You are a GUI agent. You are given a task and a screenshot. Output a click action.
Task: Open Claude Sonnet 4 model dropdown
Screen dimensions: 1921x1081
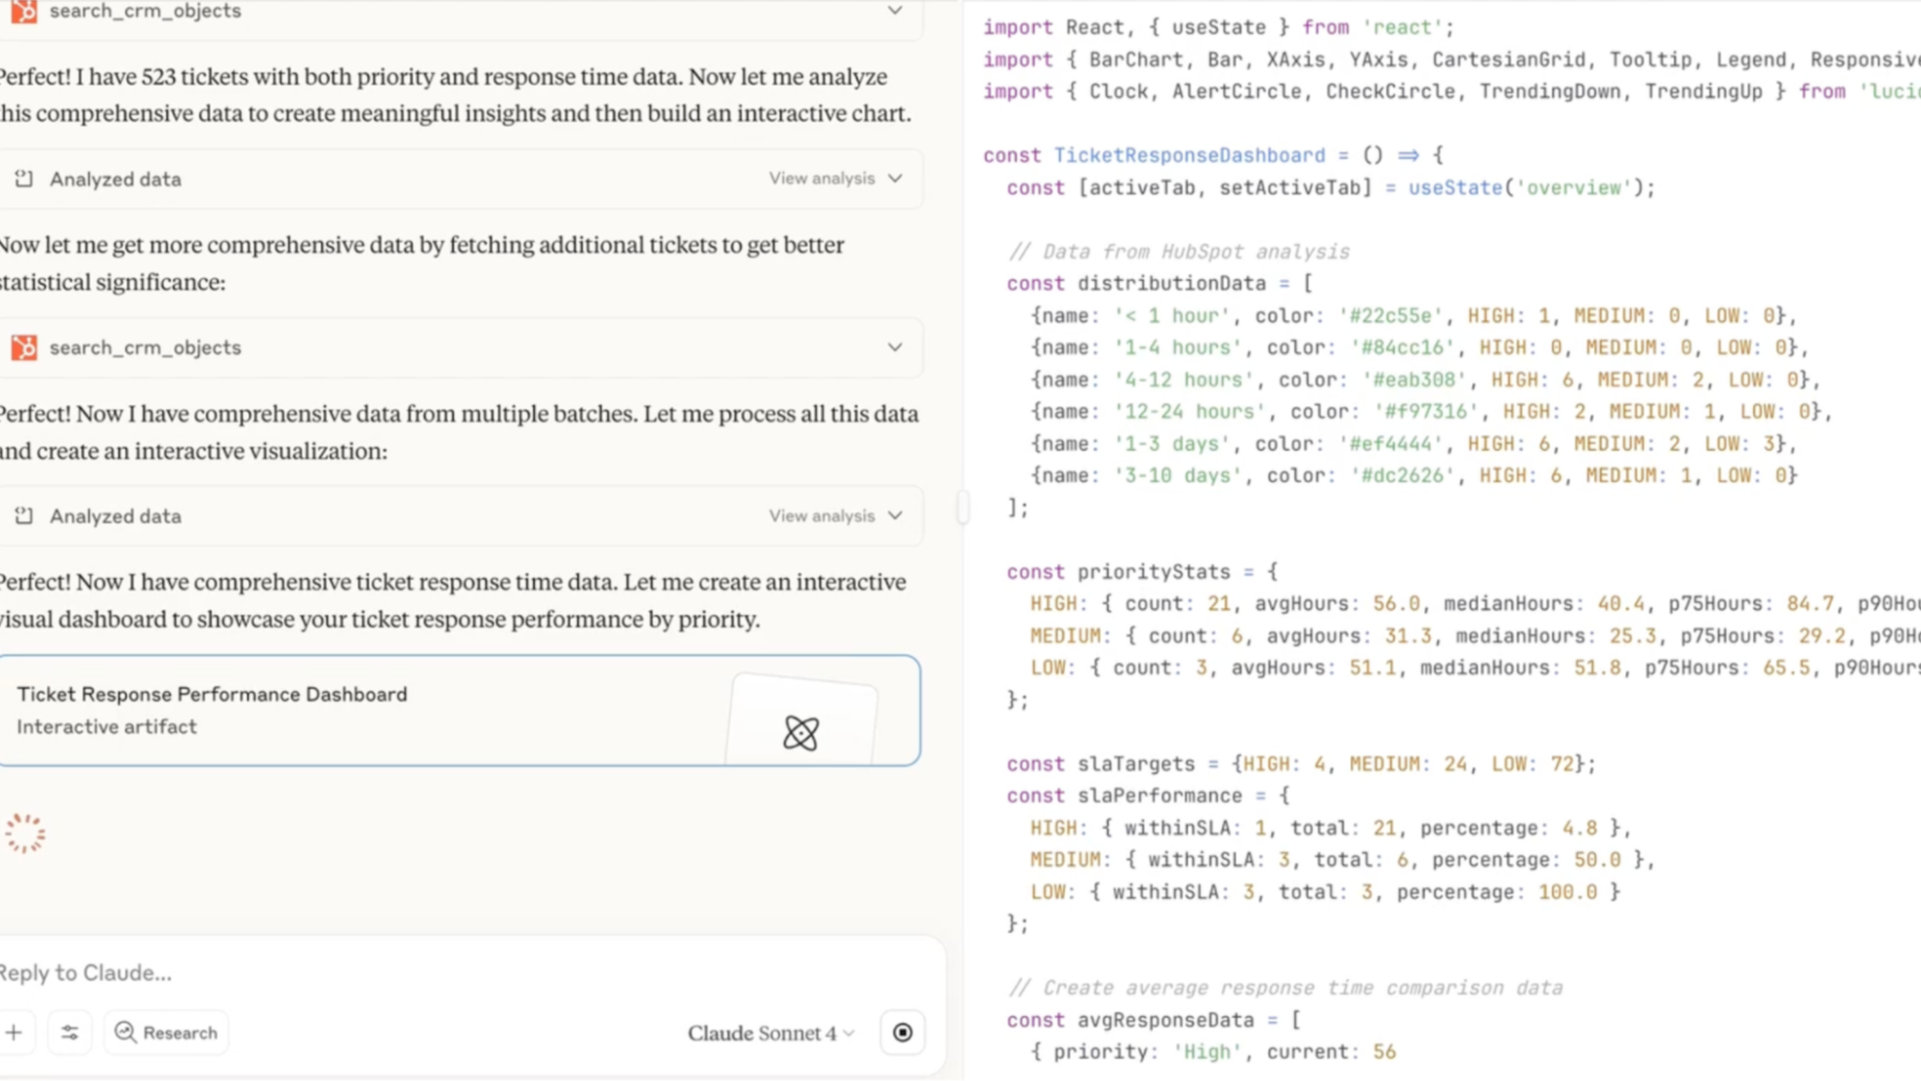pos(770,1033)
